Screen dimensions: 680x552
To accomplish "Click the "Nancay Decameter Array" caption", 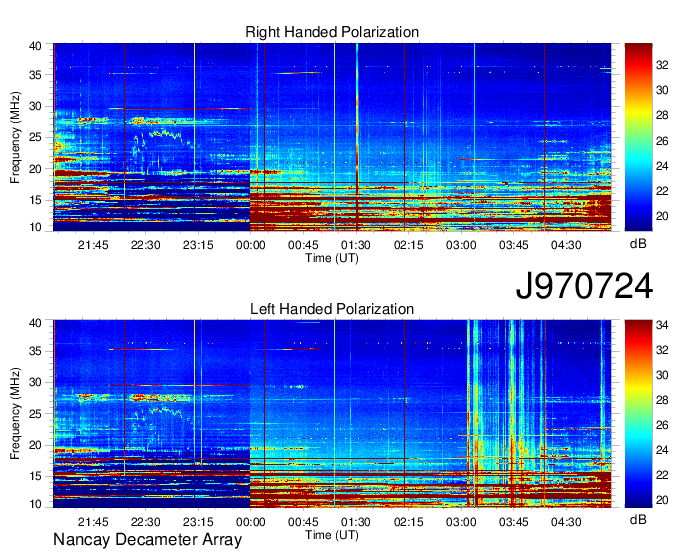I will (x=147, y=540).
